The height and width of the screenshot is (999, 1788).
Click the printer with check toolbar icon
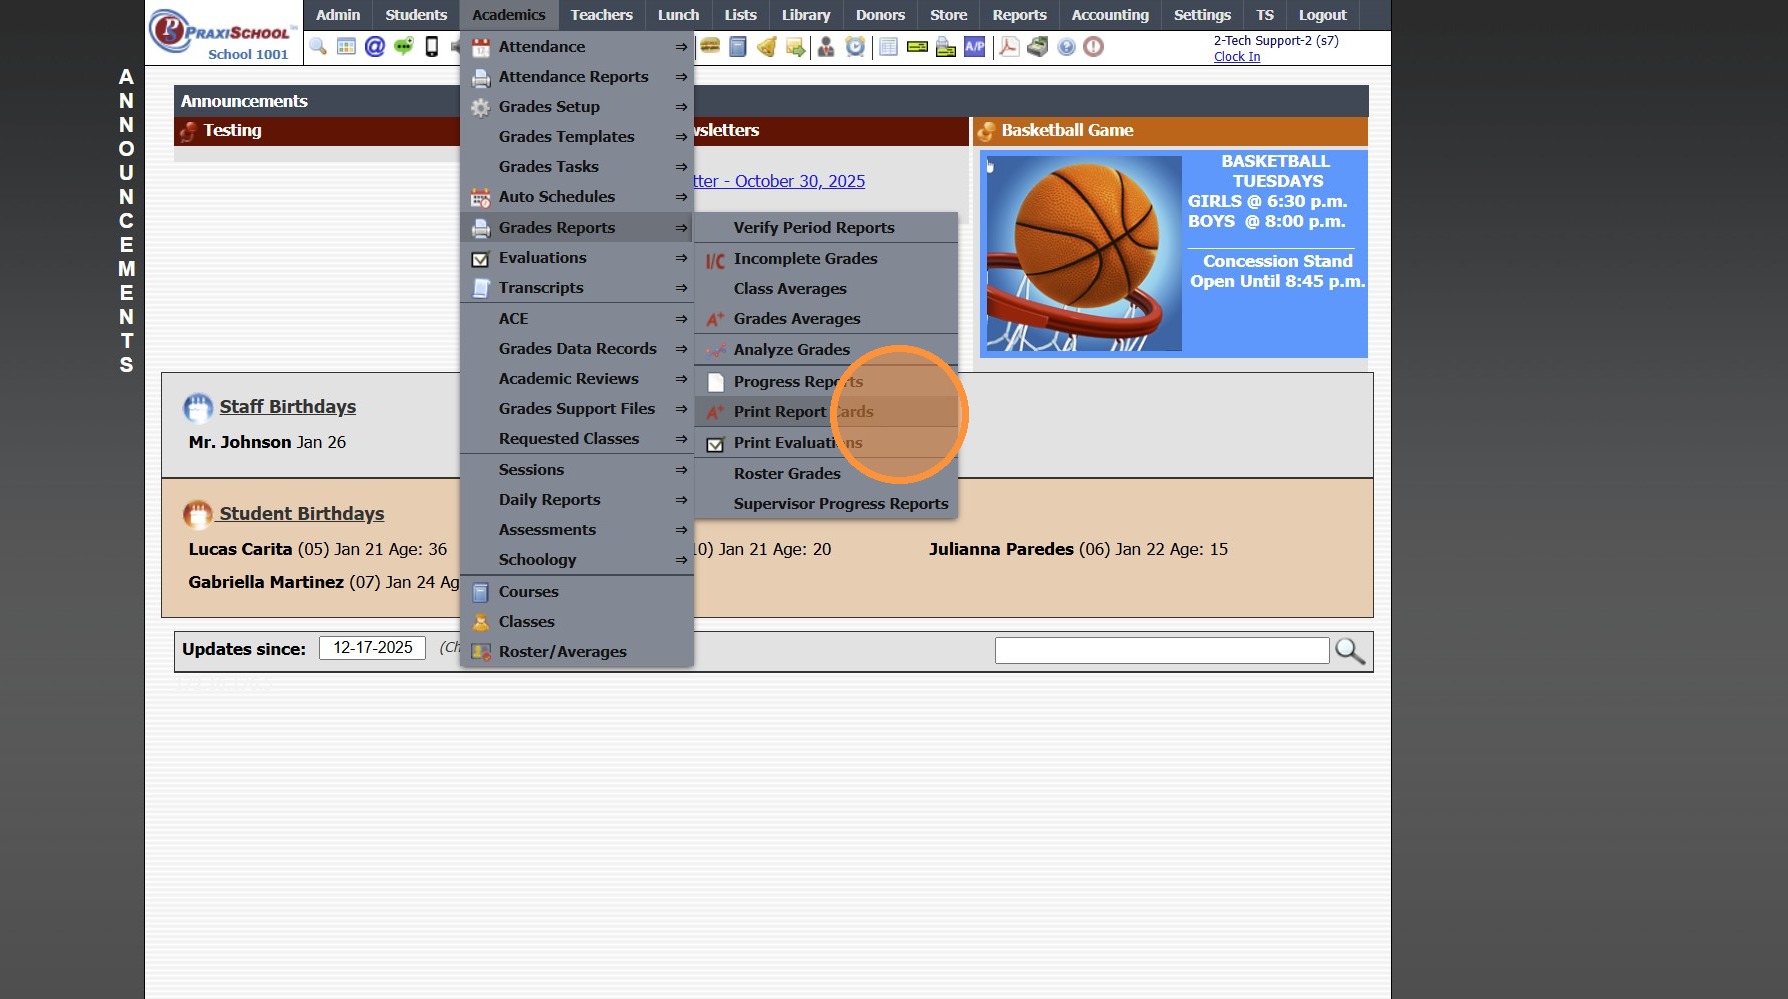point(946,47)
